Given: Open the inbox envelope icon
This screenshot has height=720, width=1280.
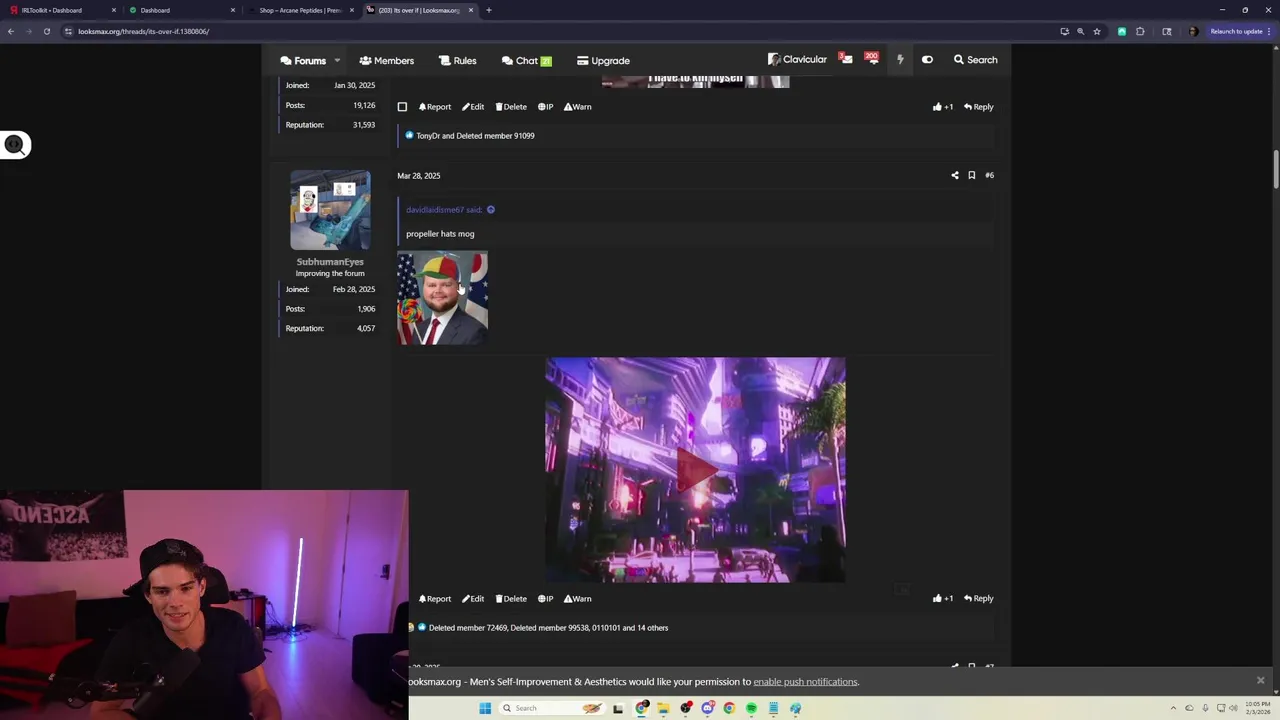Looking at the screenshot, I should point(846,59).
